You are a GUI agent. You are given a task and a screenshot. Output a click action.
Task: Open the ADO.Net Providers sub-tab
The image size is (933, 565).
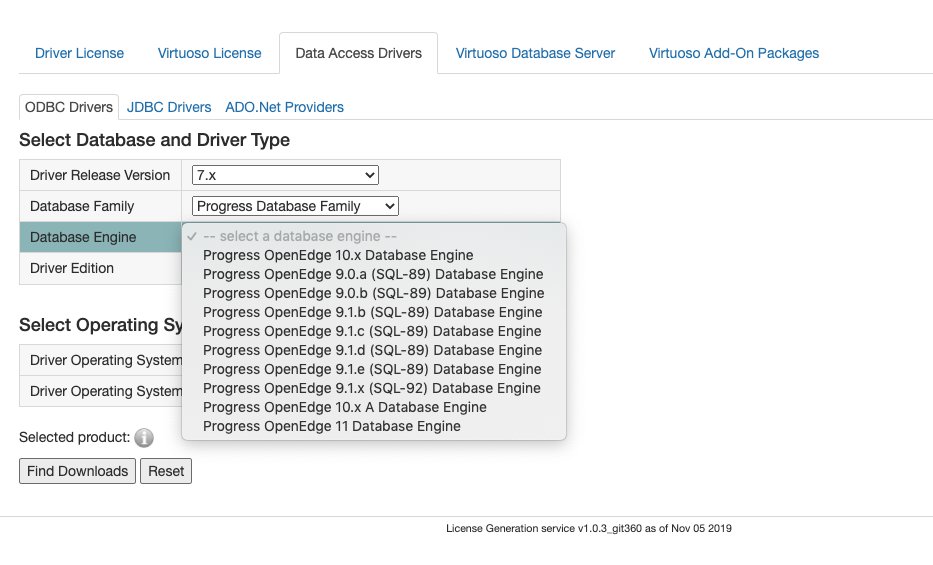(284, 107)
